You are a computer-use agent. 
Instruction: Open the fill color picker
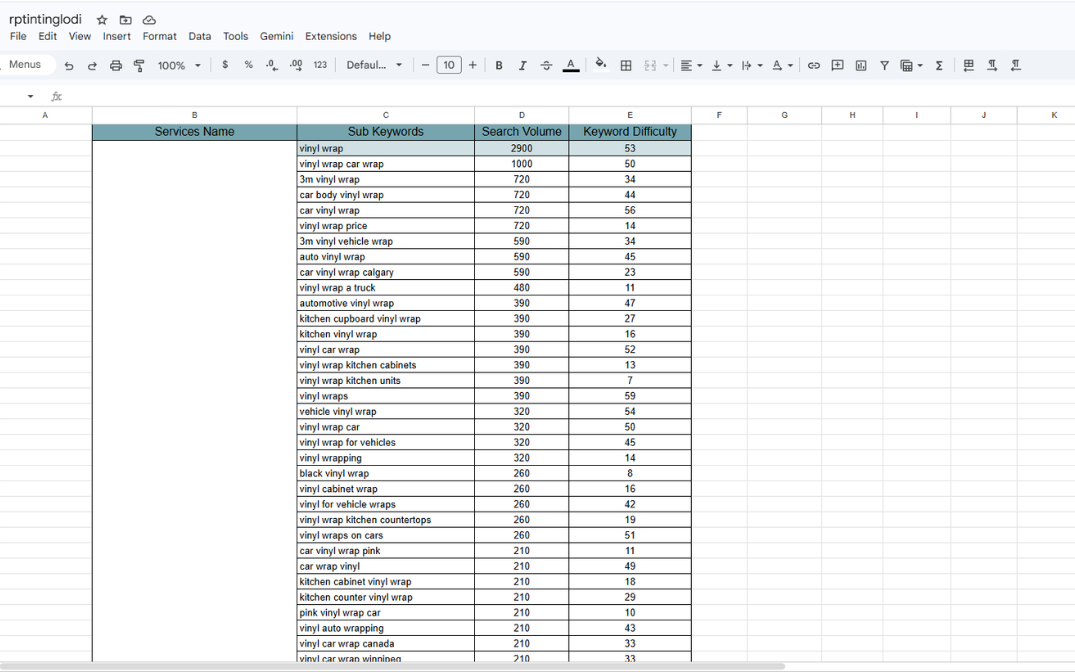(x=601, y=65)
